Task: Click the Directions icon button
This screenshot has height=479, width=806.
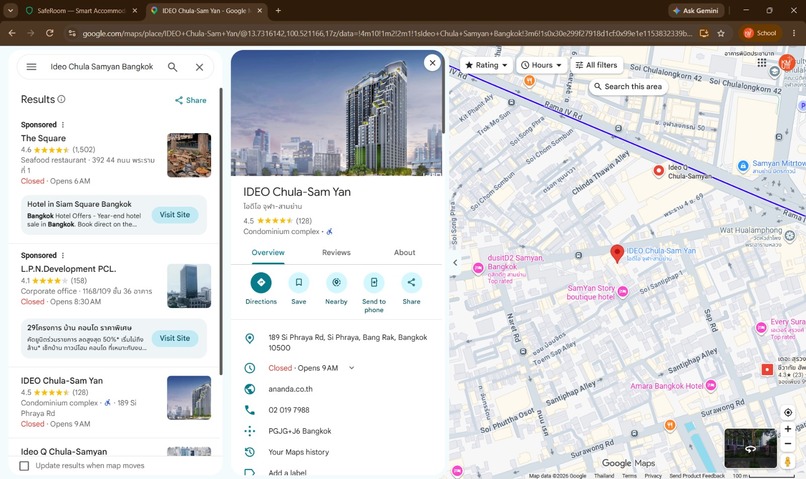Action: (x=261, y=283)
